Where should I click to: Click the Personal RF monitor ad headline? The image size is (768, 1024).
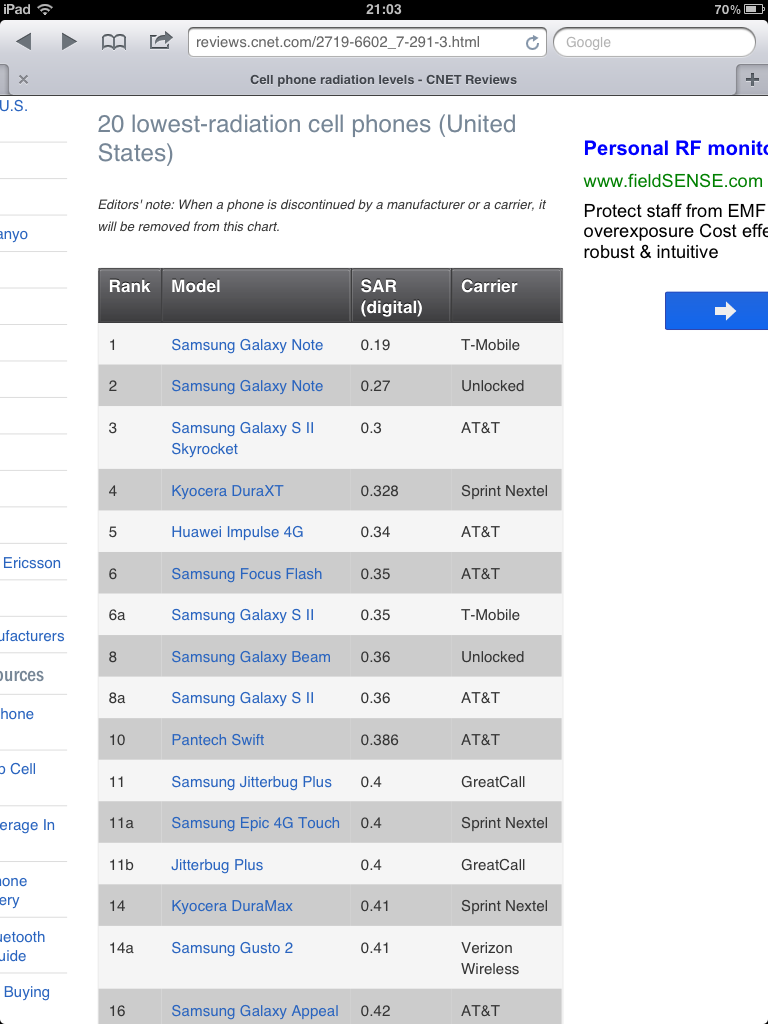pos(675,148)
